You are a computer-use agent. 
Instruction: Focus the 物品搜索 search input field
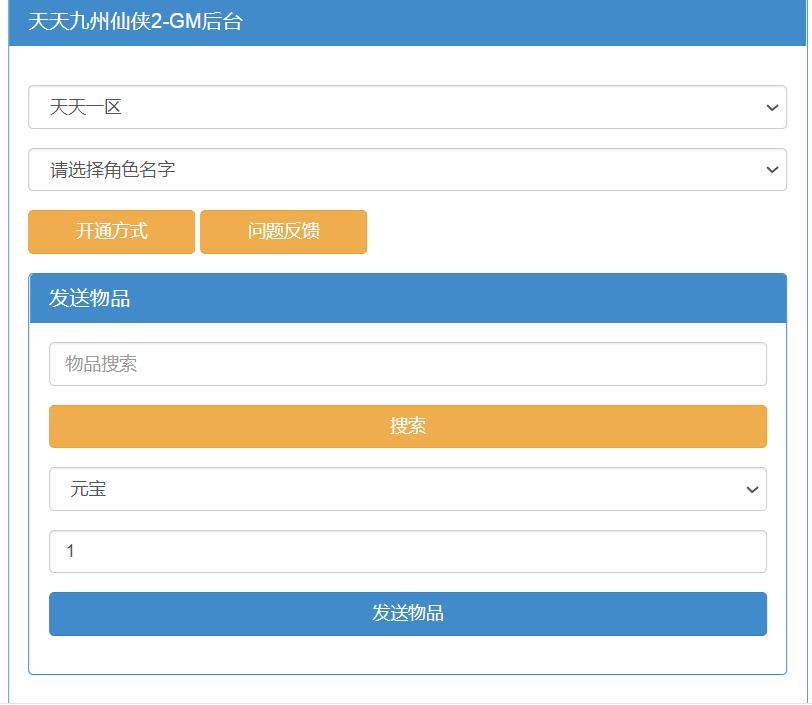coord(408,364)
